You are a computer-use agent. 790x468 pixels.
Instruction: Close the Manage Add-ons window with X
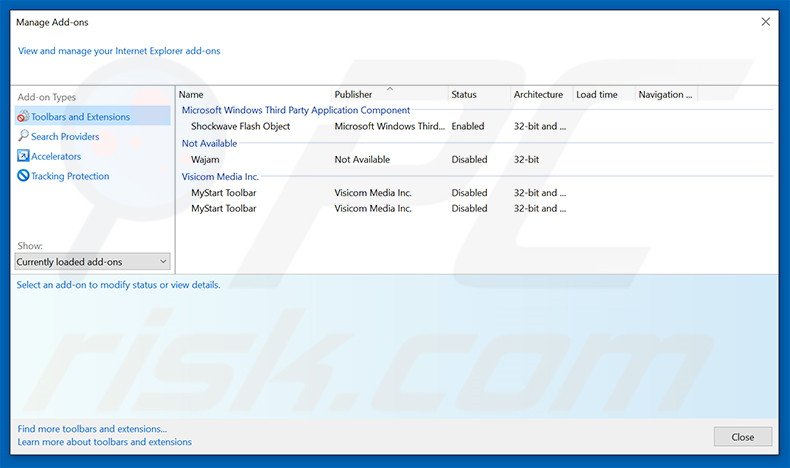click(x=765, y=22)
